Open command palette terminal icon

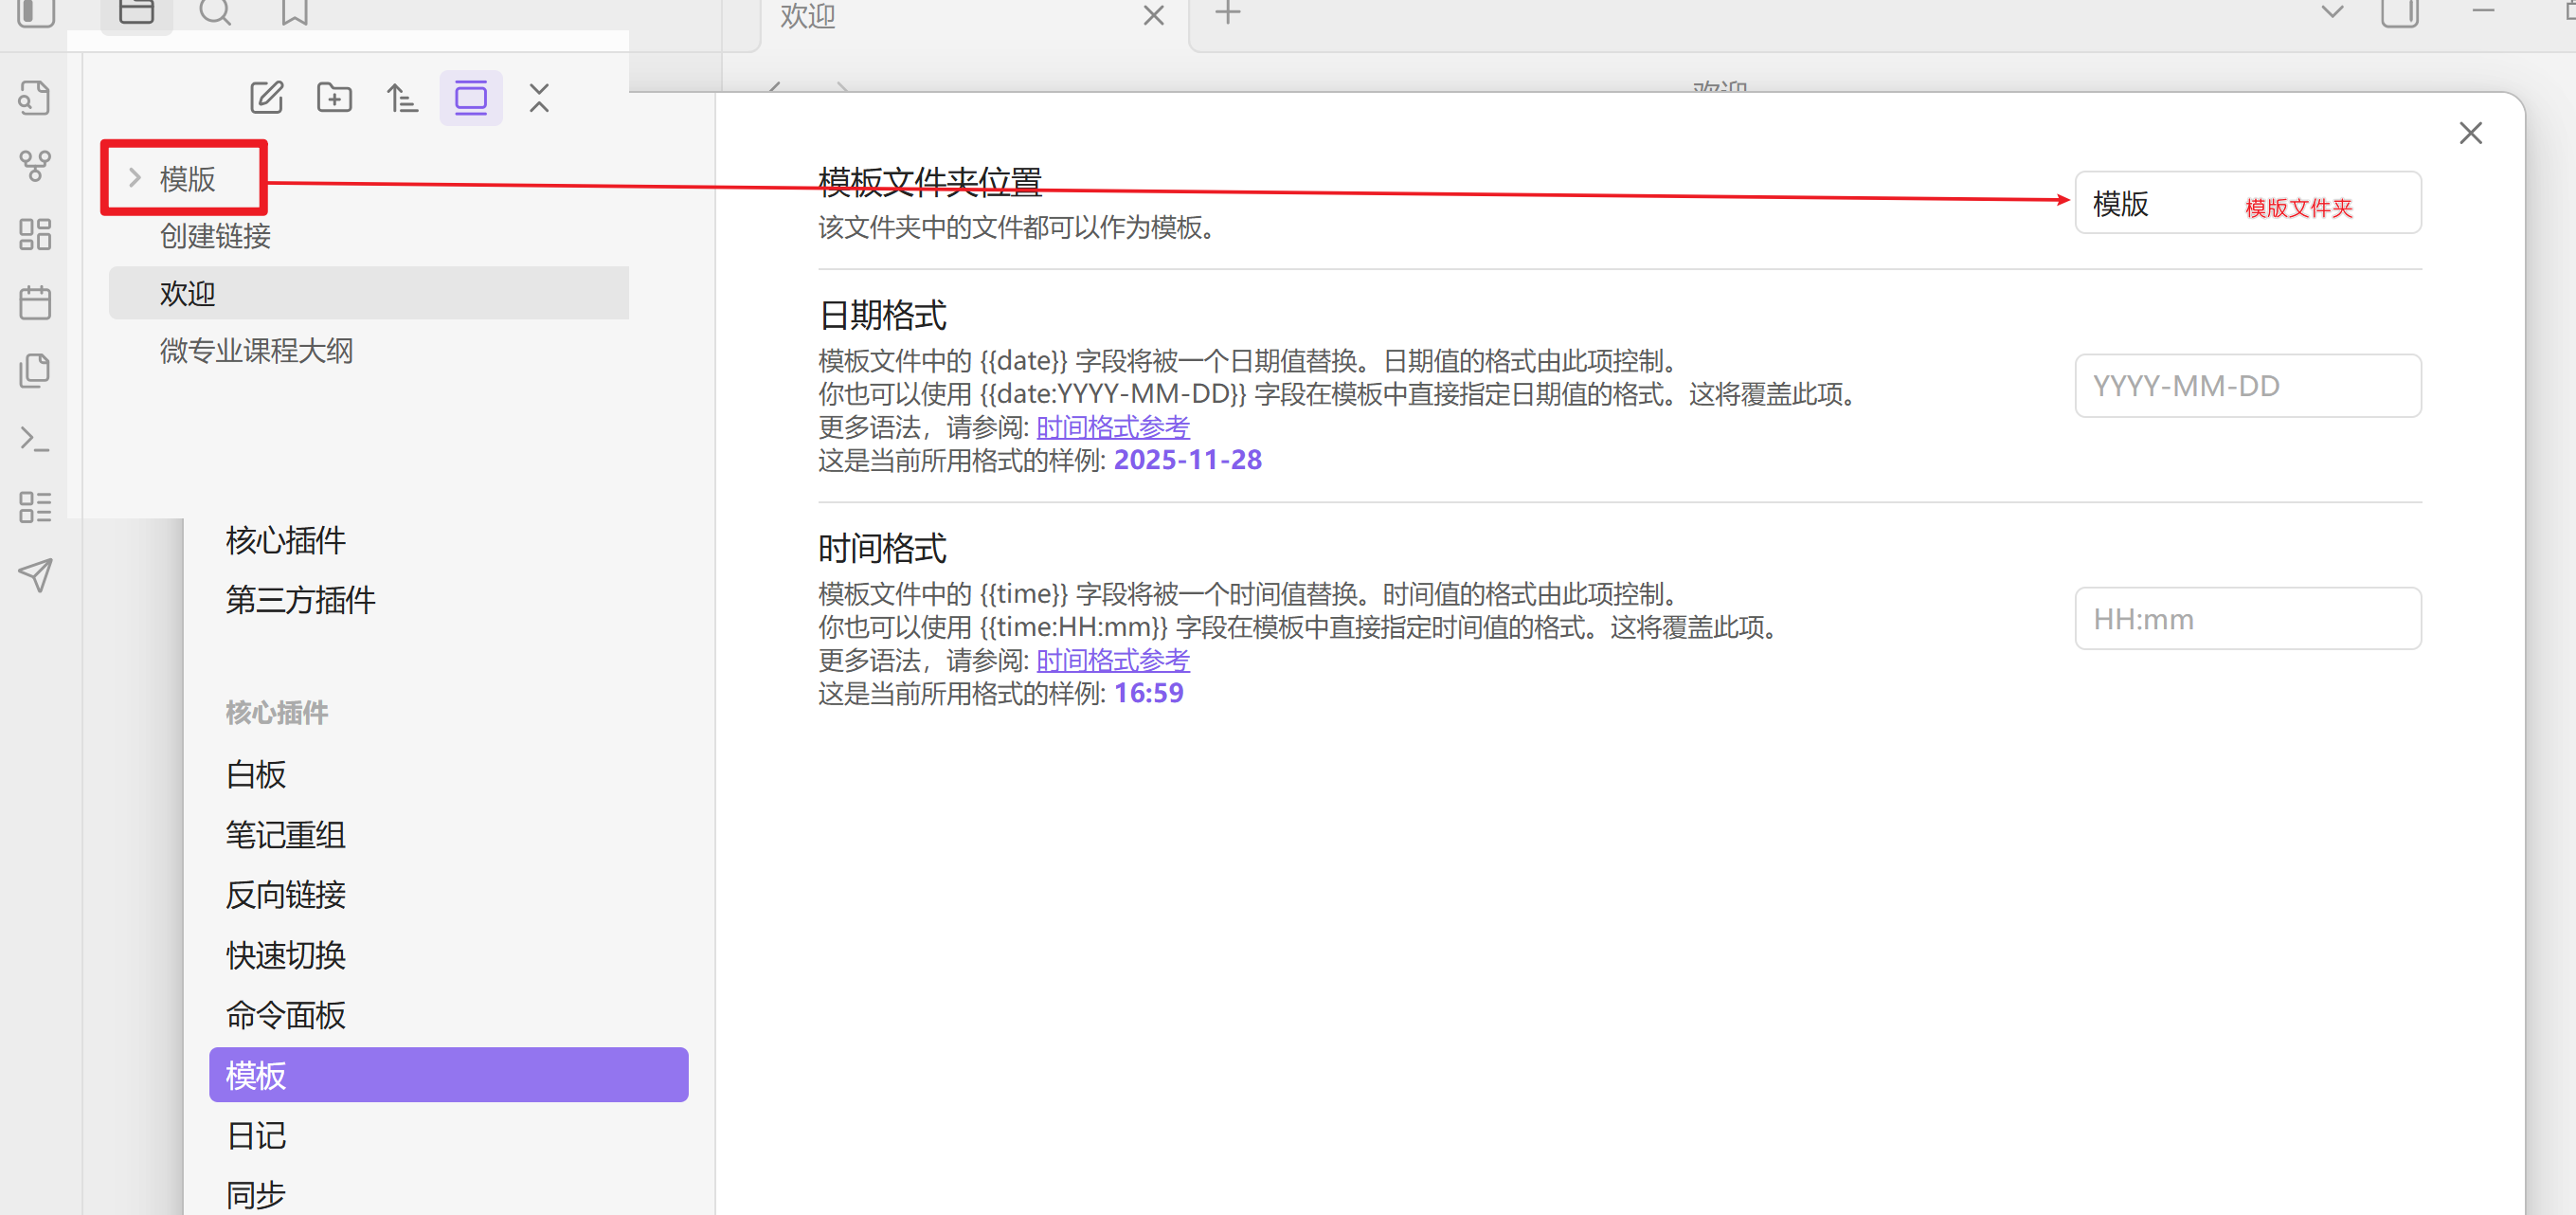pos(35,439)
